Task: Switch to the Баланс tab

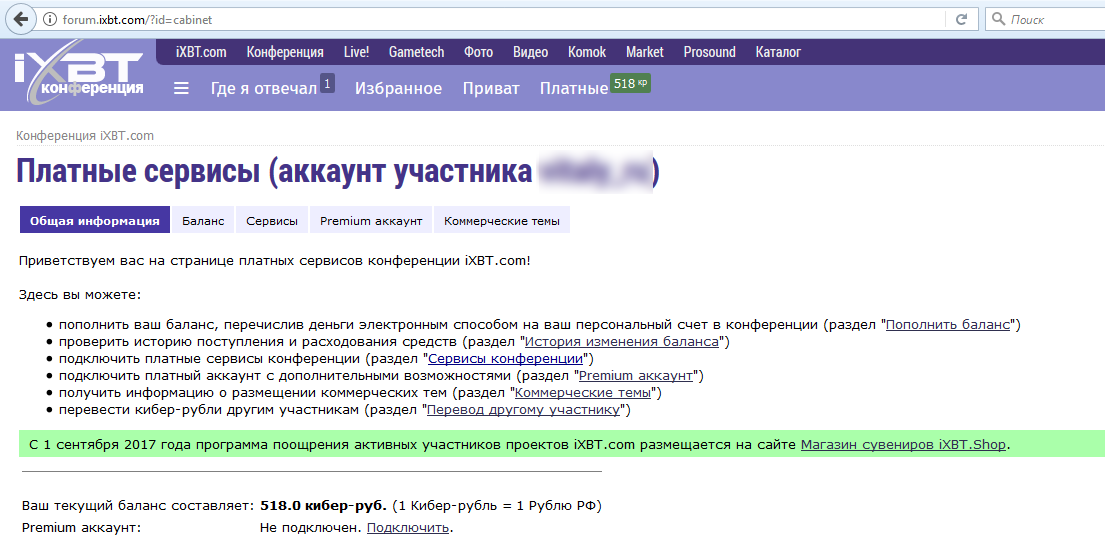Action: (203, 221)
